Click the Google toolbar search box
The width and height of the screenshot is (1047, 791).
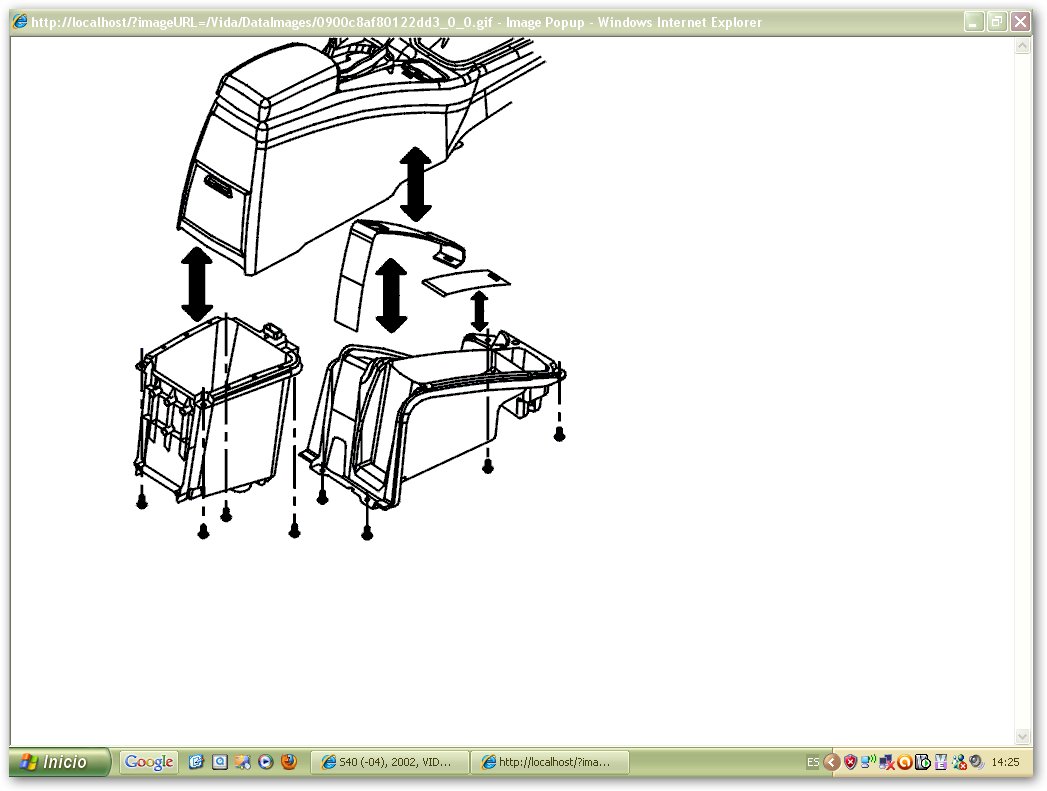click(149, 762)
